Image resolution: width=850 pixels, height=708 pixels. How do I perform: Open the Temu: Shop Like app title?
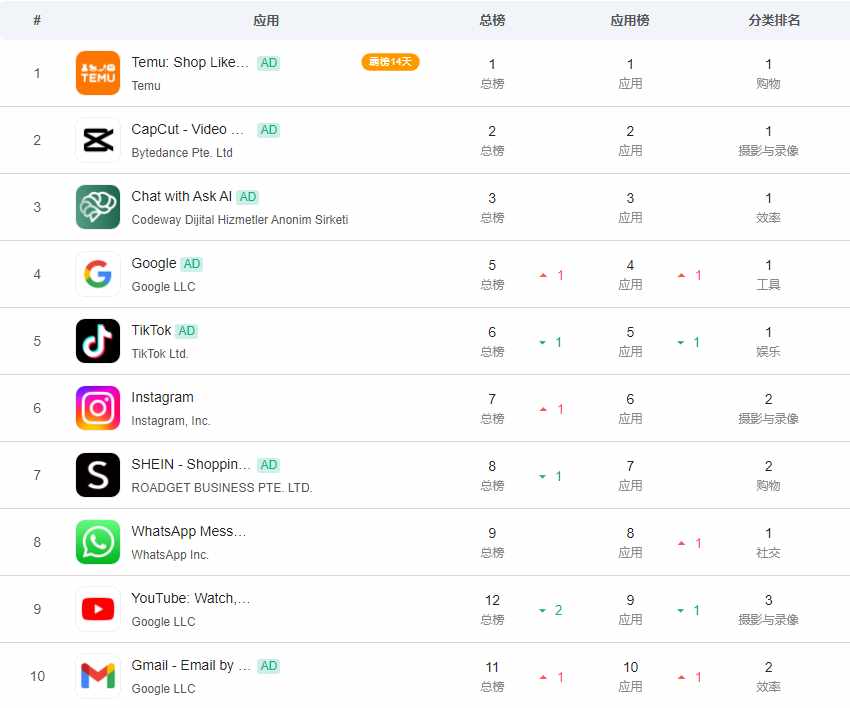(190, 62)
